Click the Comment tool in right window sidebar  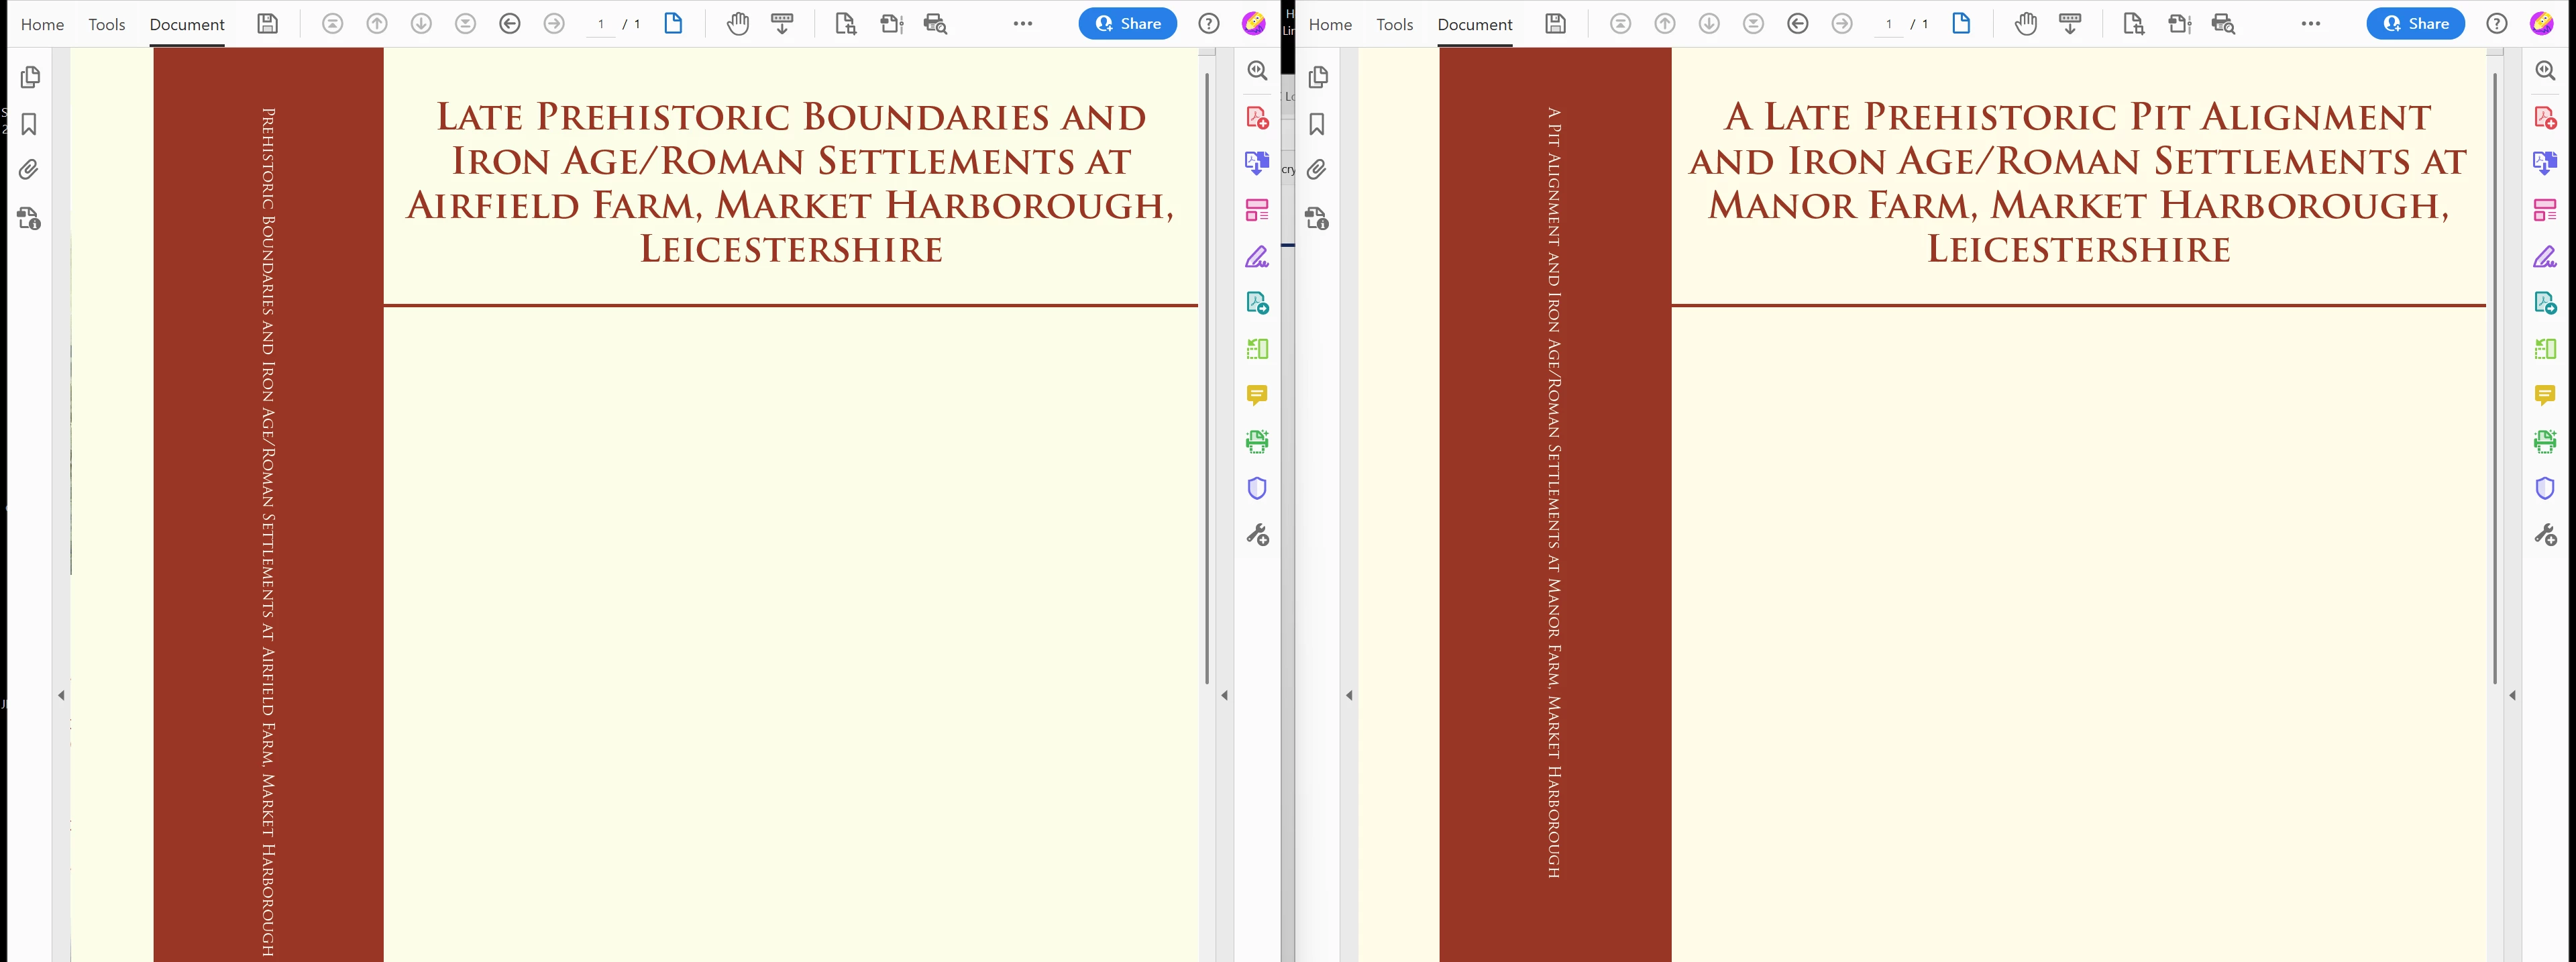click(2545, 396)
